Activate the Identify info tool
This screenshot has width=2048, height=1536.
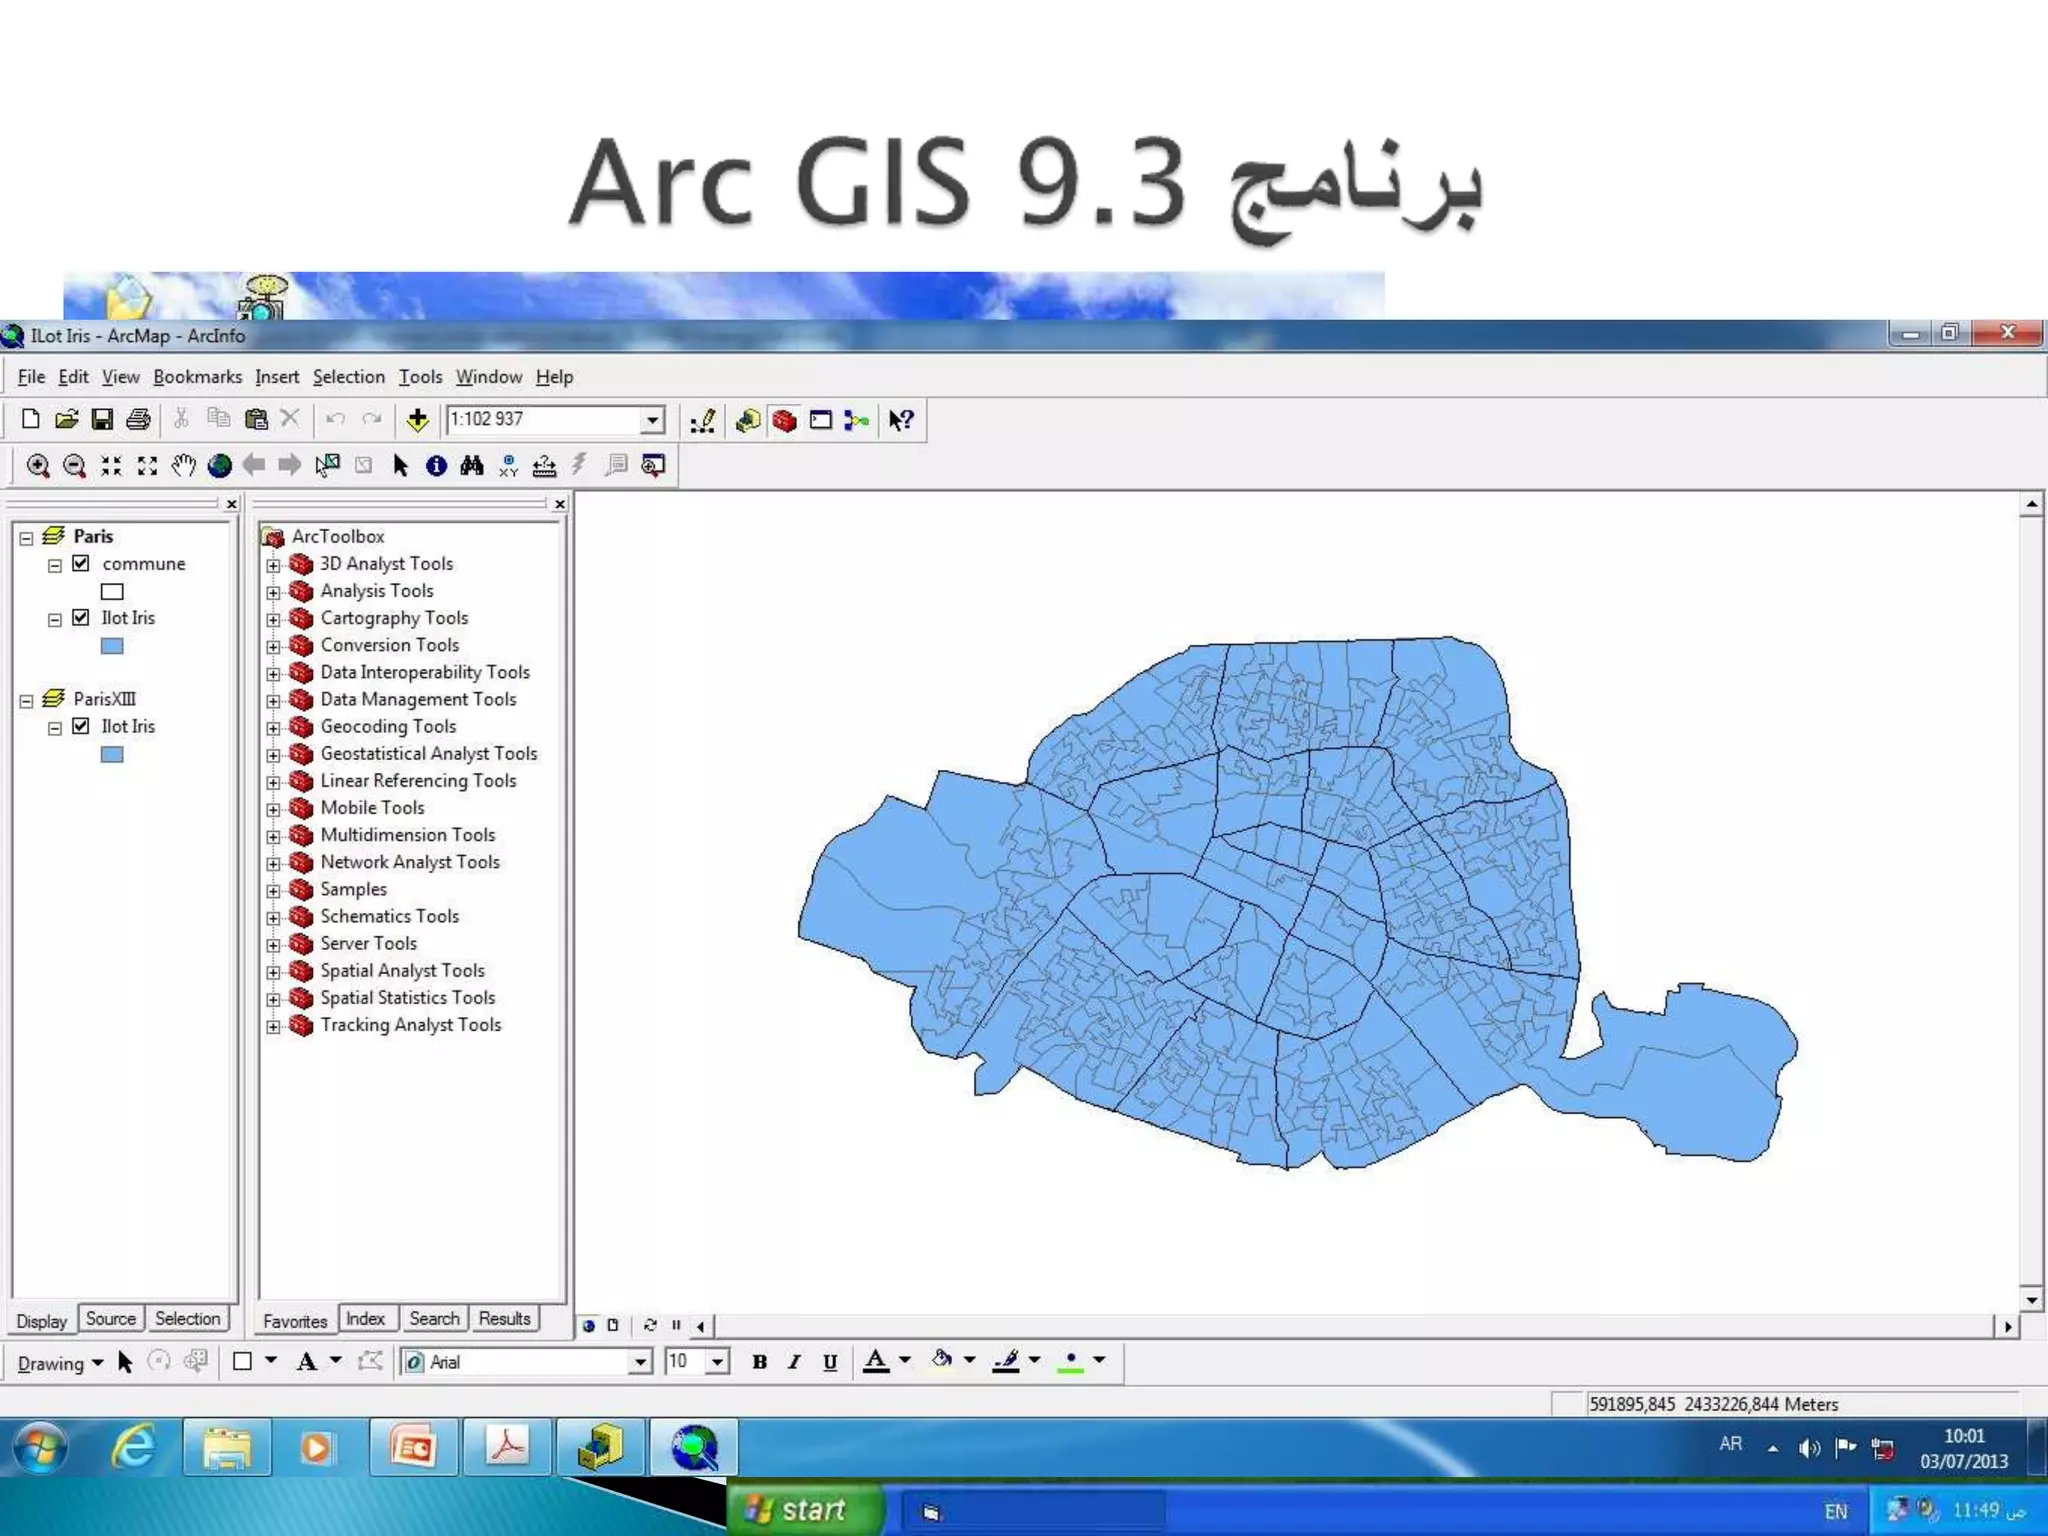(x=436, y=466)
